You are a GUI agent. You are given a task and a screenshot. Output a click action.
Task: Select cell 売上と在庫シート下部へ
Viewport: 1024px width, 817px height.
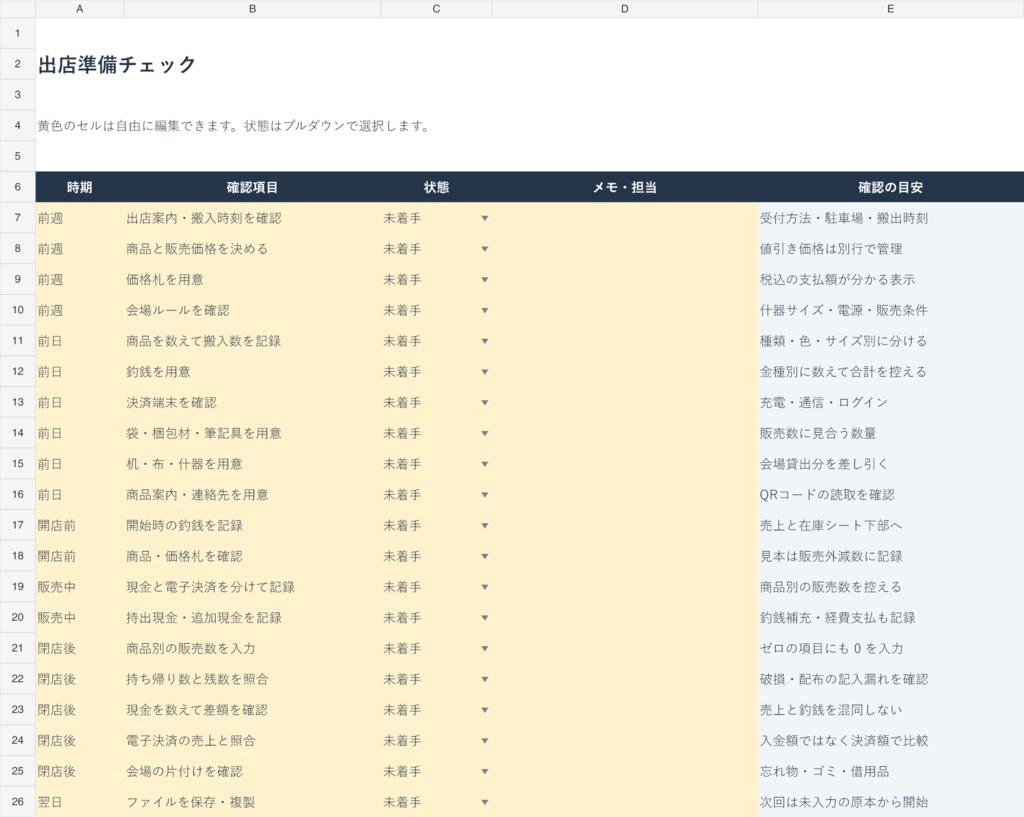(x=891, y=525)
